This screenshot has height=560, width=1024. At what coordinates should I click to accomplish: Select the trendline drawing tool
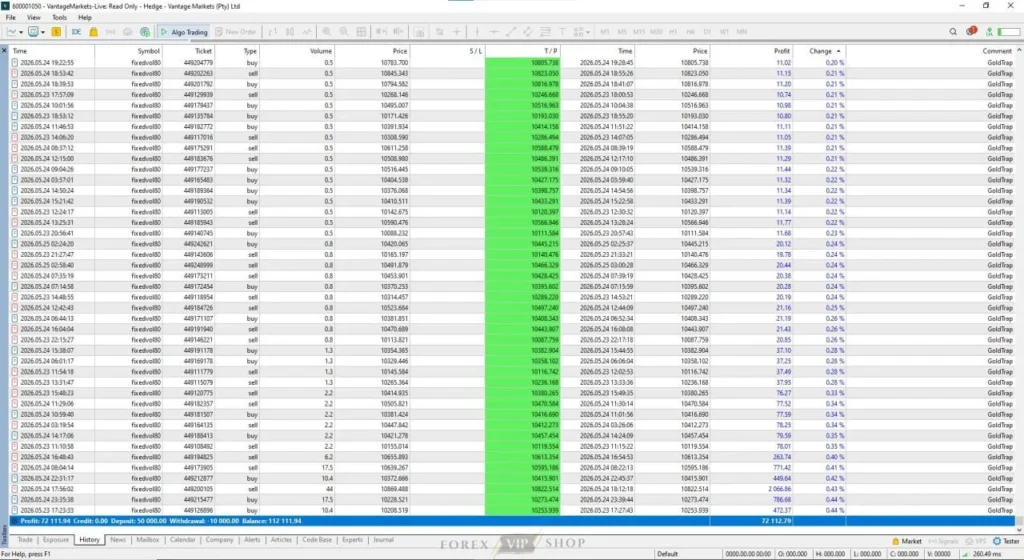tap(511, 31)
